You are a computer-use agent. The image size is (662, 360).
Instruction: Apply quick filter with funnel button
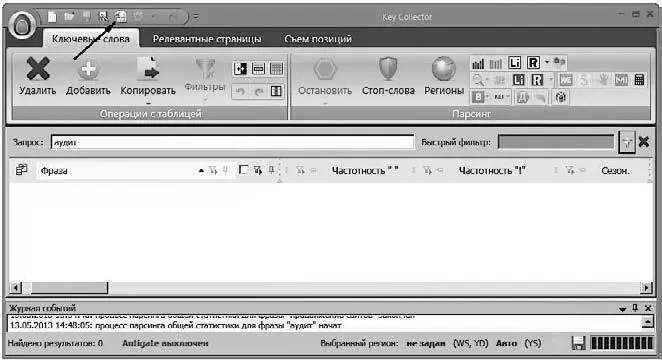[627, 142]
